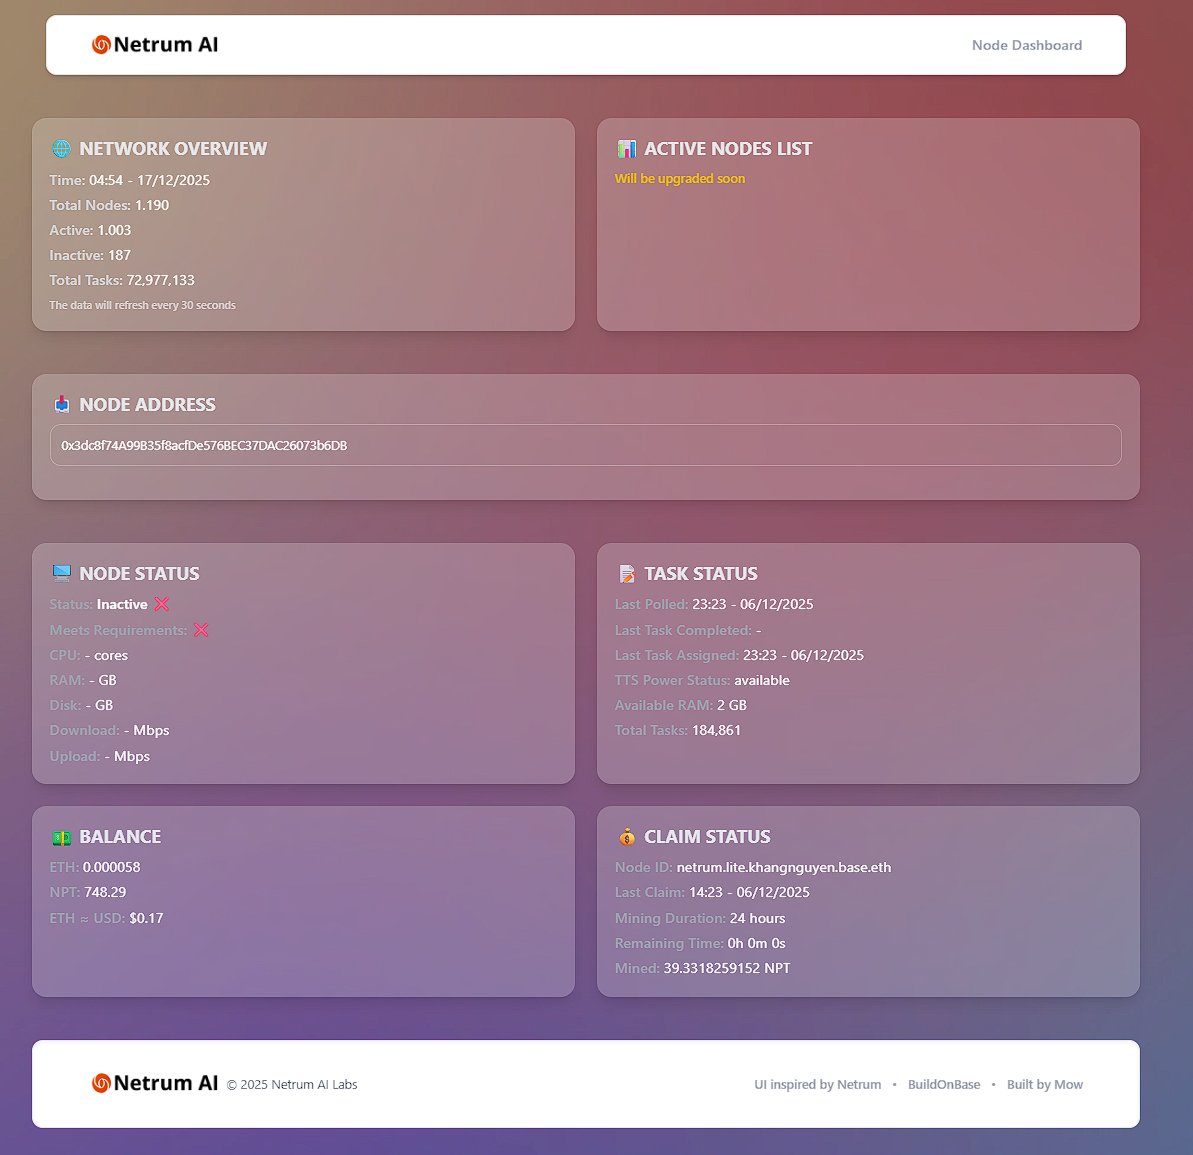Select the node address input field
Screen dimensions: 1193x1155
coord(585,445)
